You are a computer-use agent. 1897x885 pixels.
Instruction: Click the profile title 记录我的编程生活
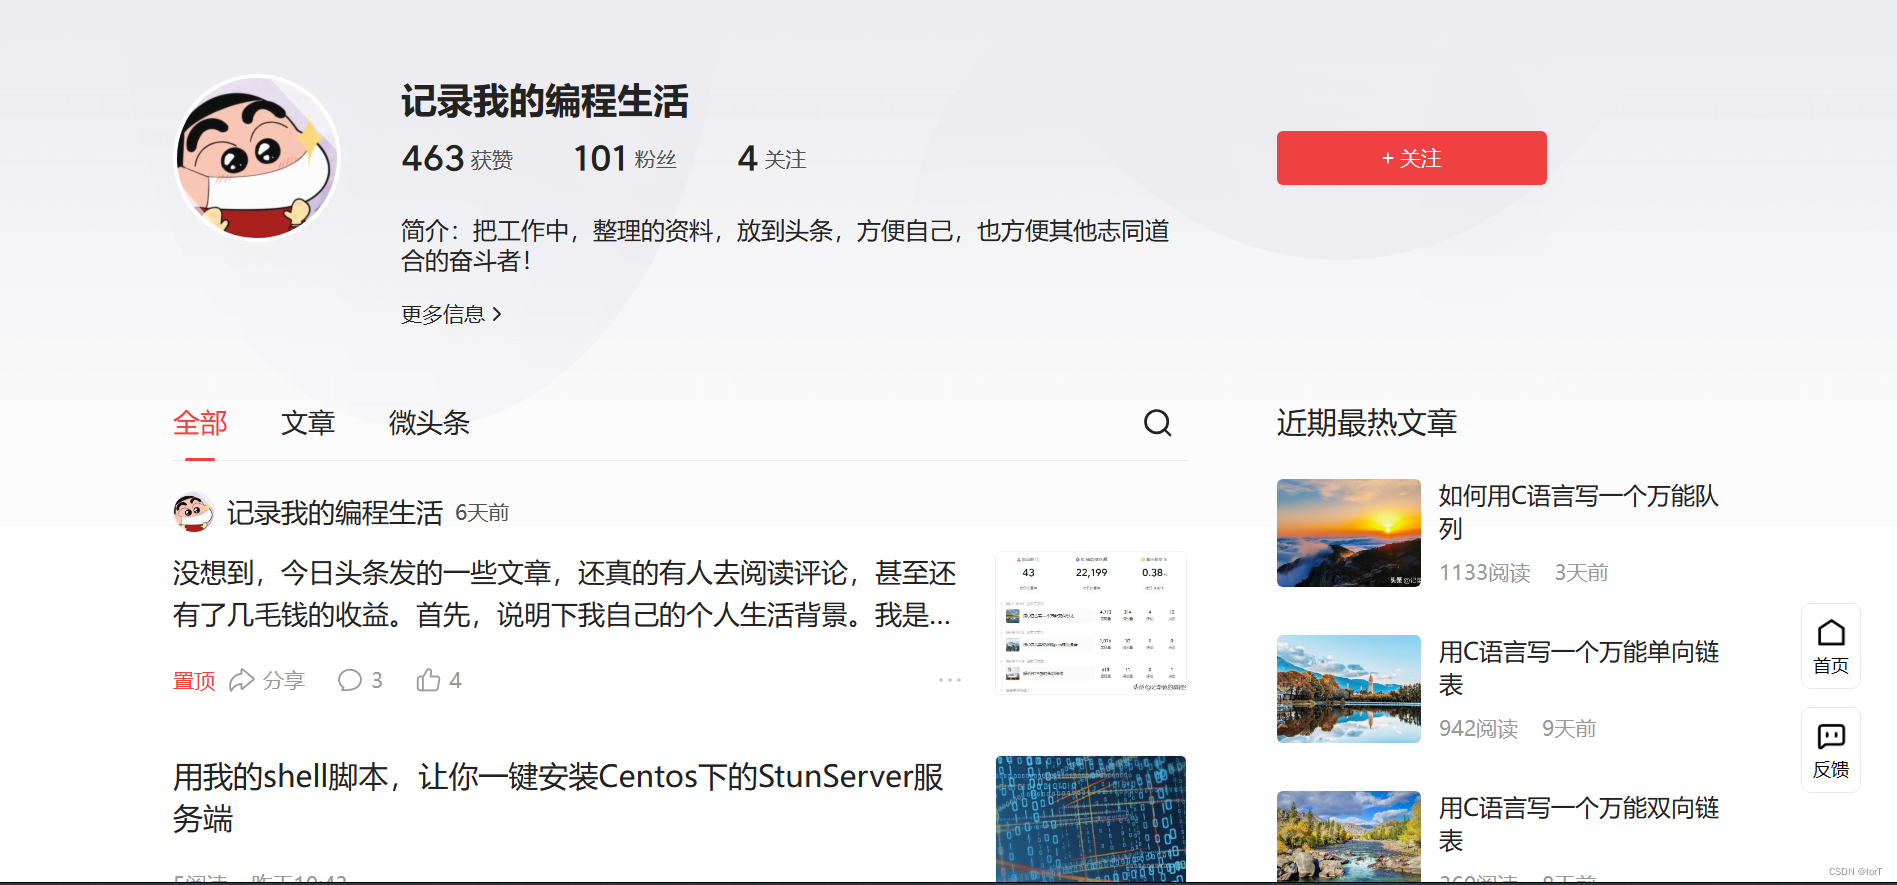tap(545, 101)
